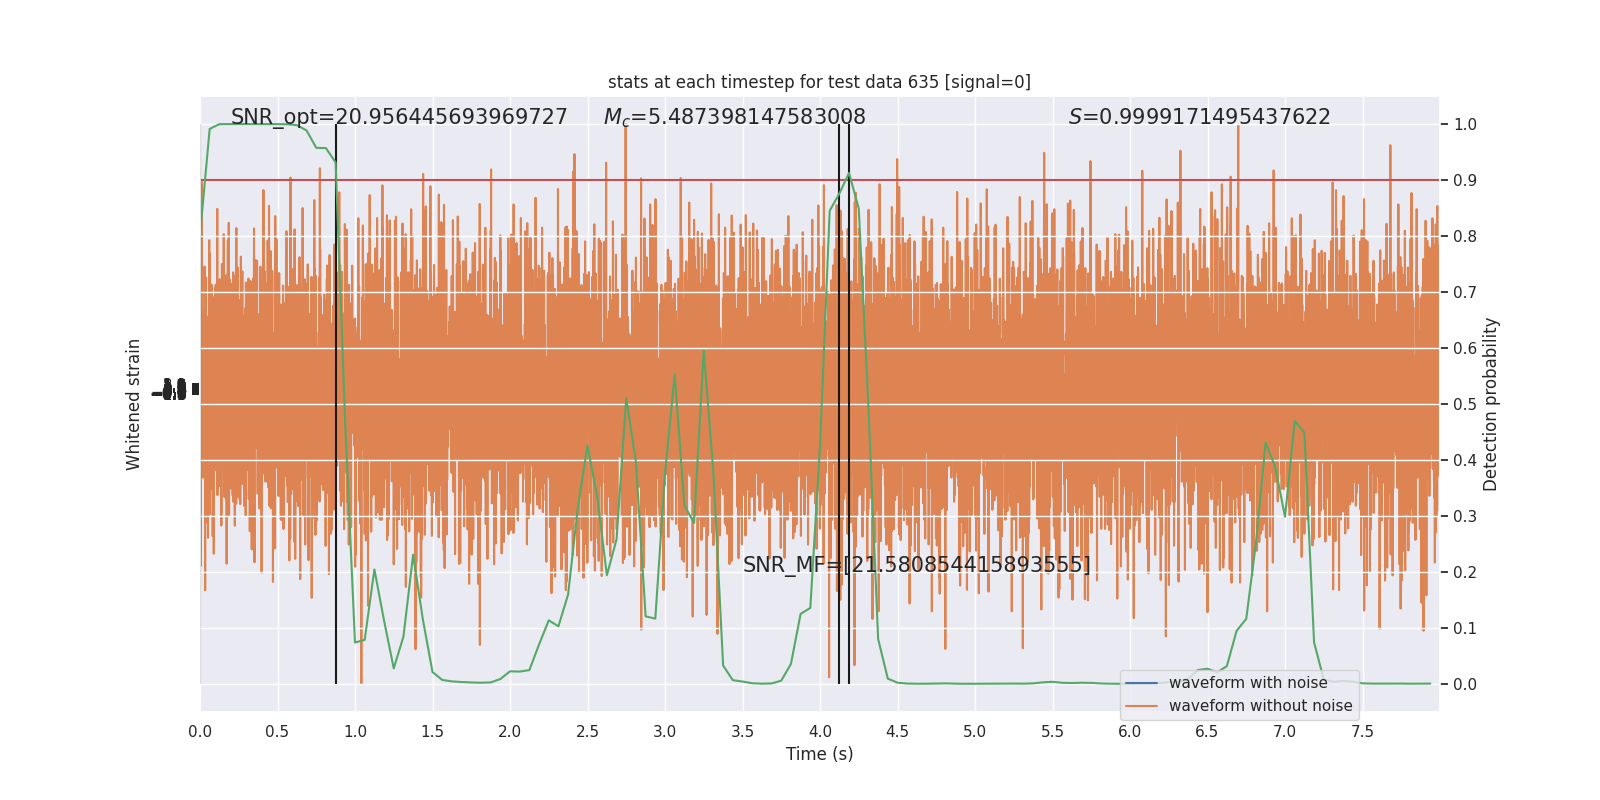The width and height of the screenshot is (1600, 800).
Task: Click the 5.5 tick on the time axis
Action: (x=1052, y=732)
